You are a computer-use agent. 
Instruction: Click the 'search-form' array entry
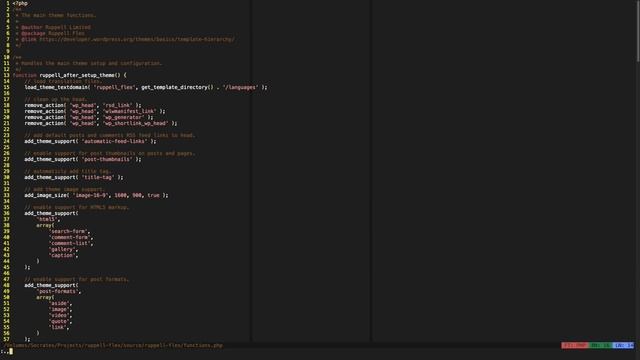[69, 231]
